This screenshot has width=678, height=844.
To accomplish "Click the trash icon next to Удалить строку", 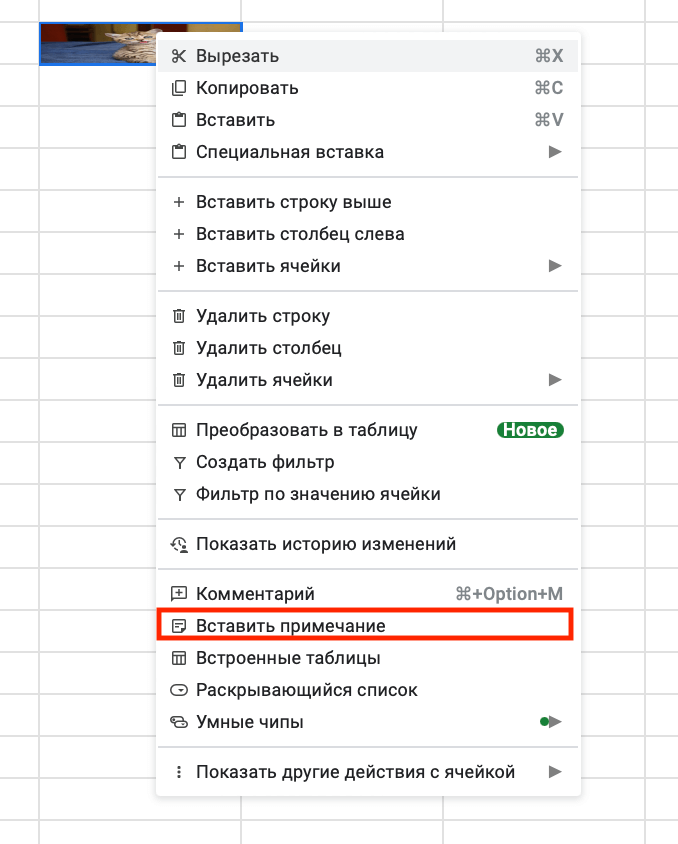I will 179,316.
